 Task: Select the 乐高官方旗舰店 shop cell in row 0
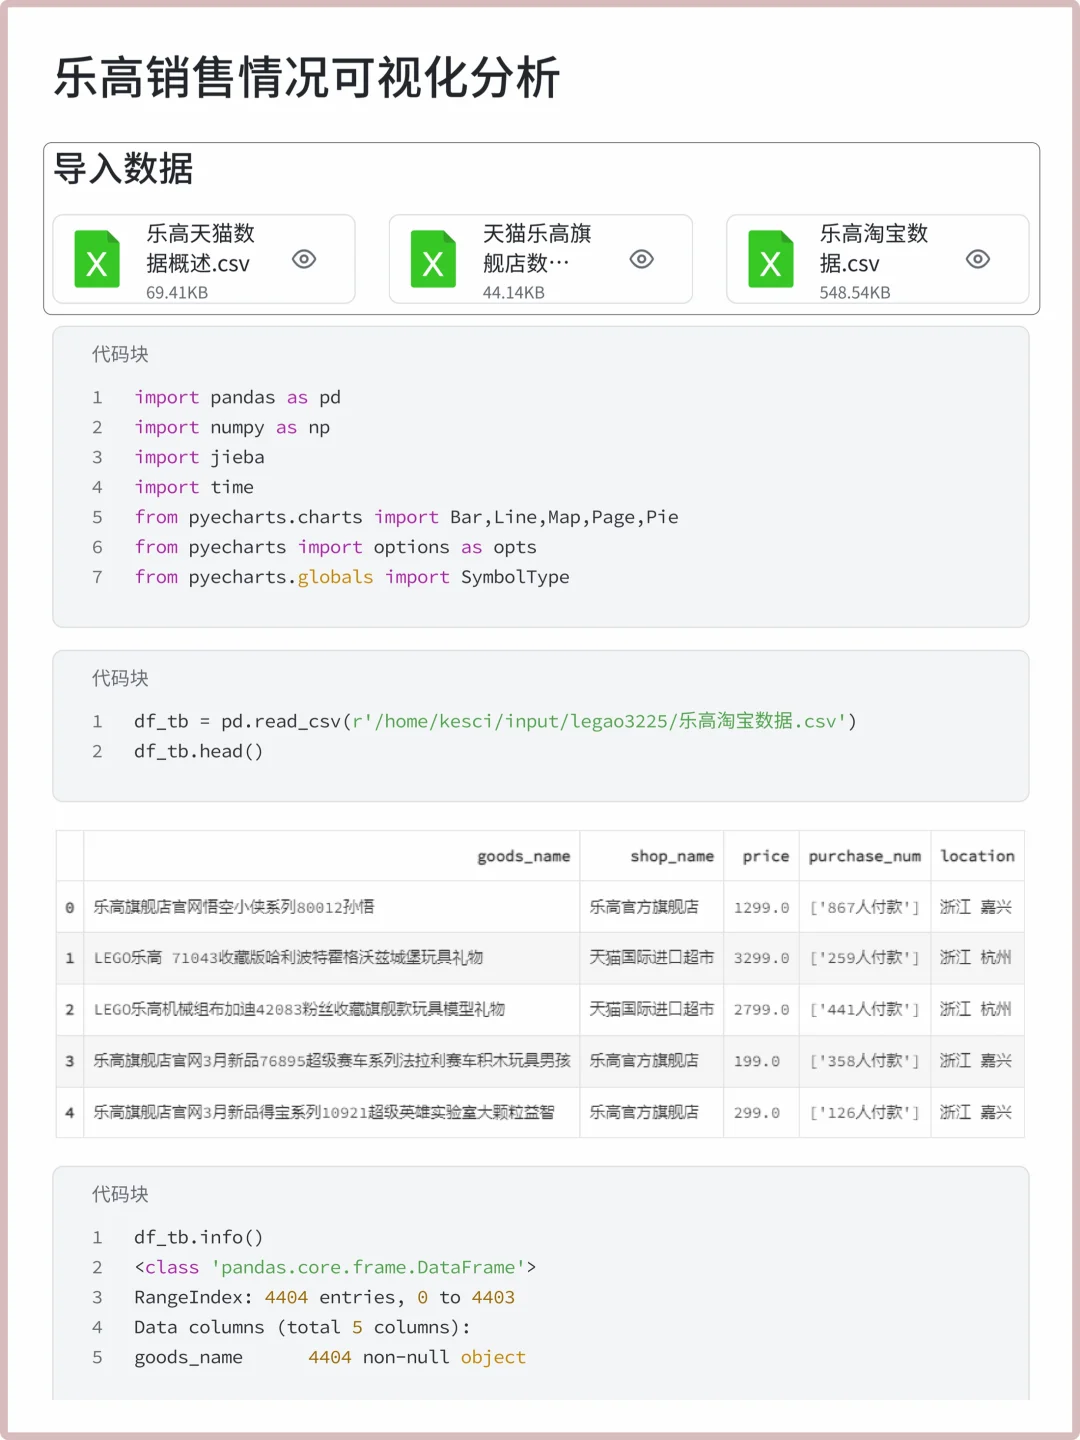[x=651, y=907]
